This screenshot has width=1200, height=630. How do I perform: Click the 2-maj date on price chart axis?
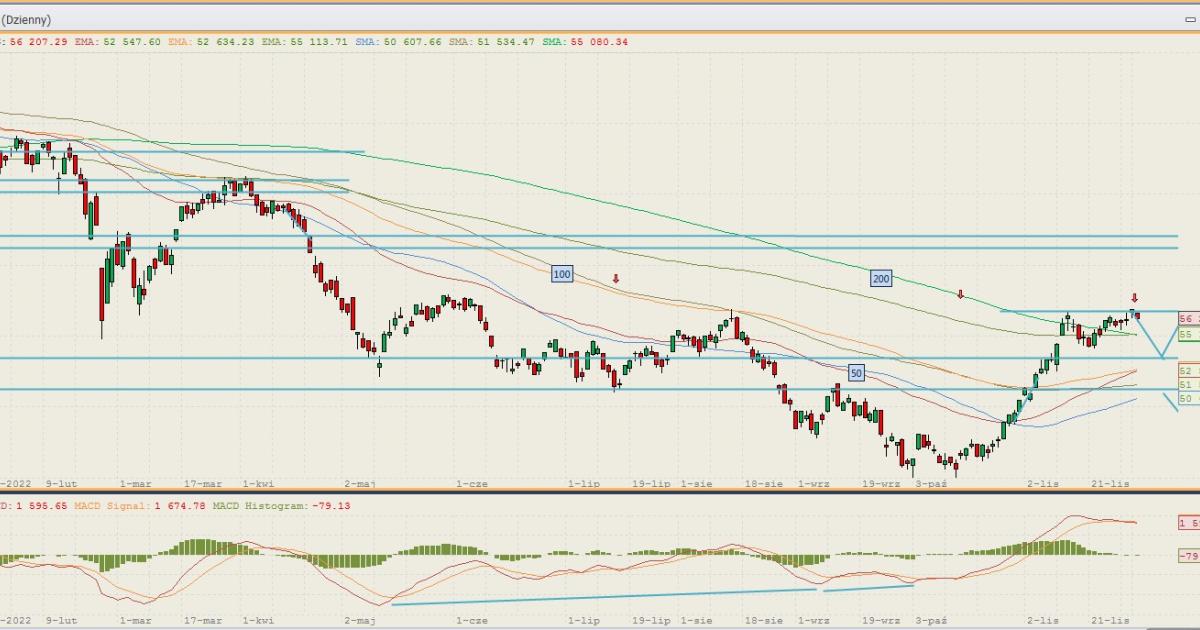coord(360,483)
